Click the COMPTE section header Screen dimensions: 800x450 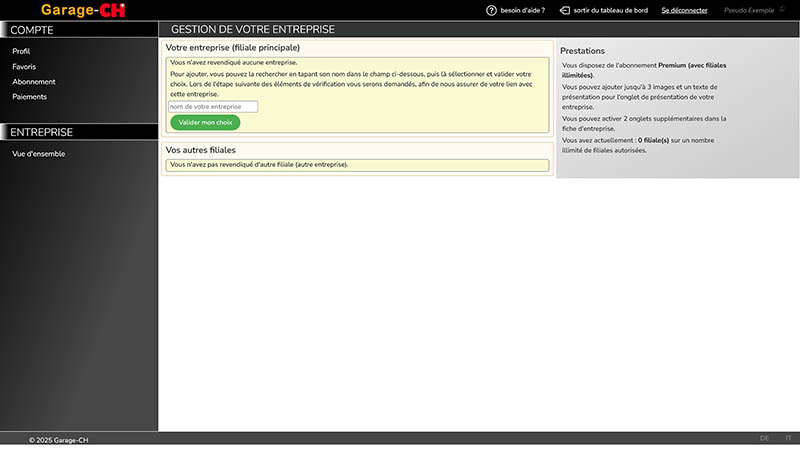pyautogui.click(x=79, y=30)
